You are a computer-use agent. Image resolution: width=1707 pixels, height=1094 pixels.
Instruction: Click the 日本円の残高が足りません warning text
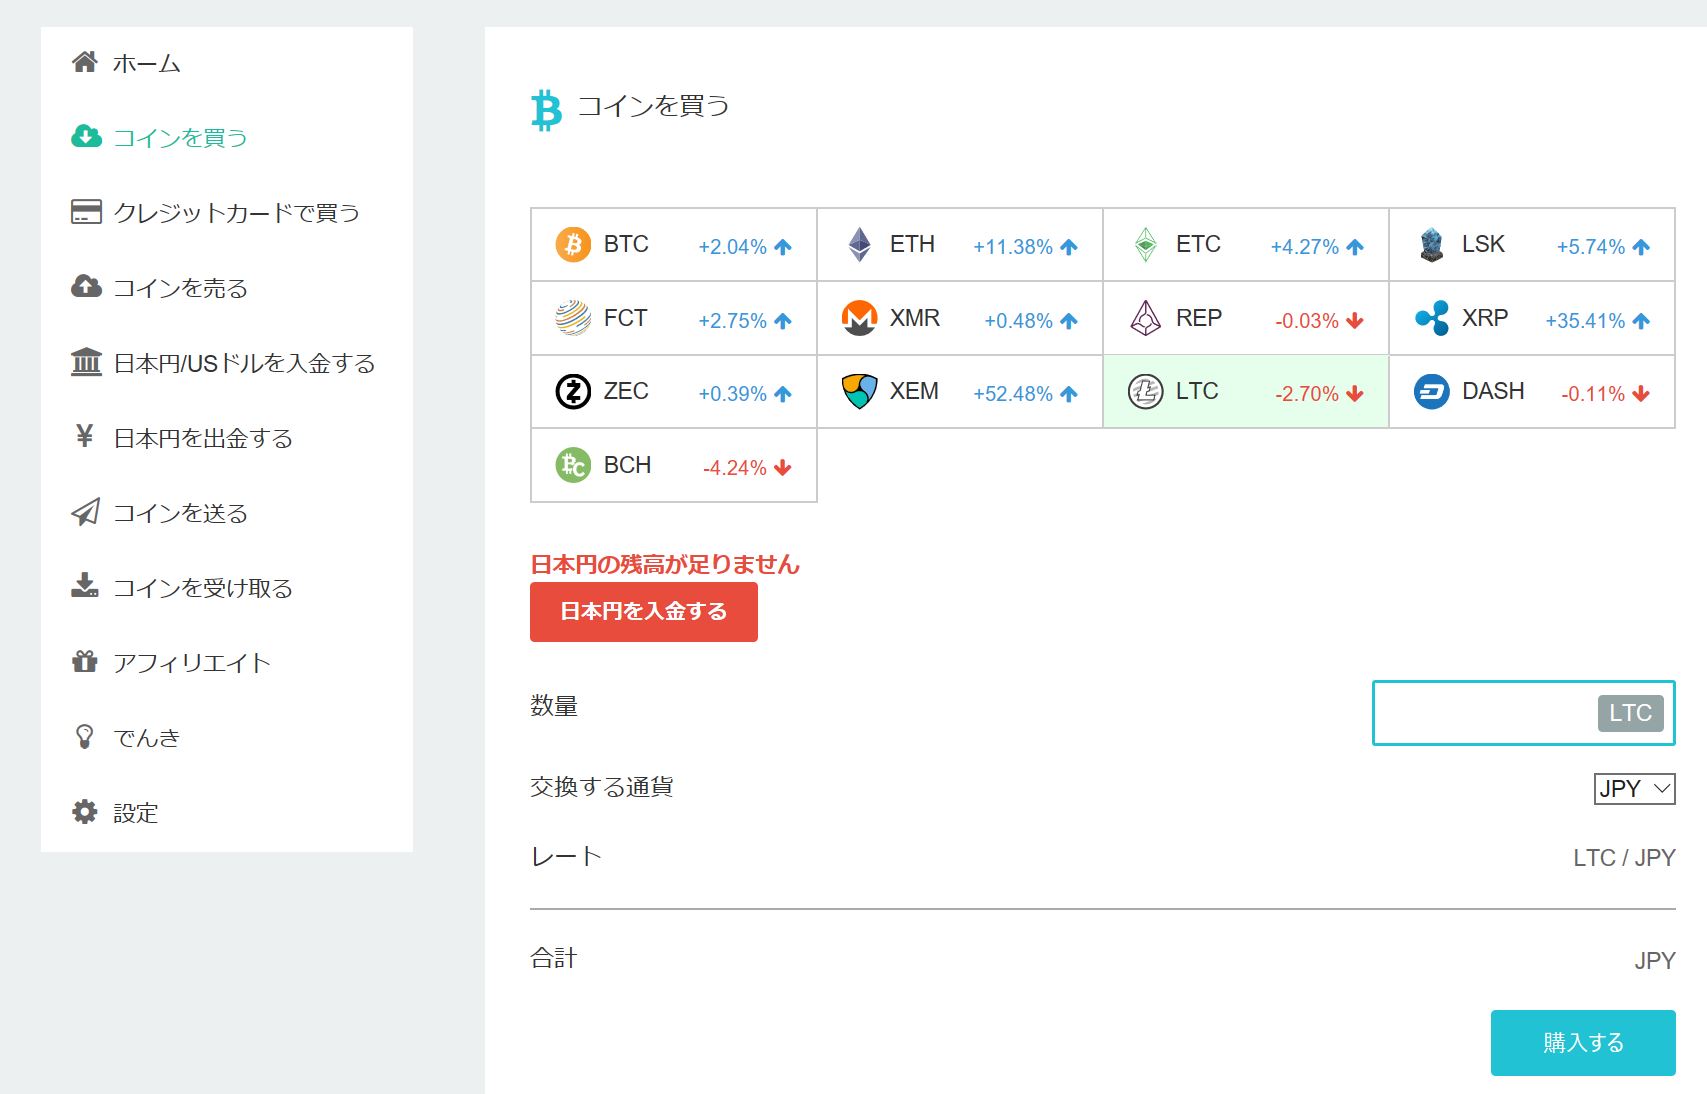pyautogui.click(x=665, y=565)
